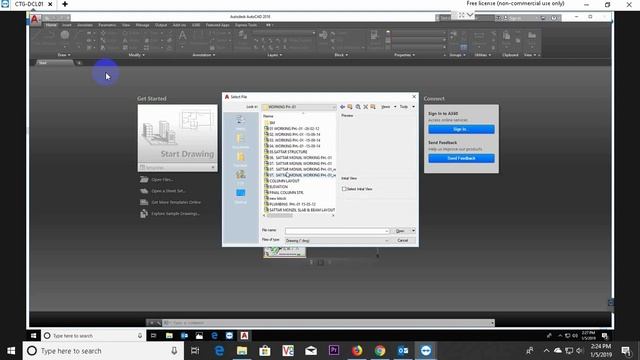
Task: Open Firefox from local taskbar
Action: [x=357, y=351]
